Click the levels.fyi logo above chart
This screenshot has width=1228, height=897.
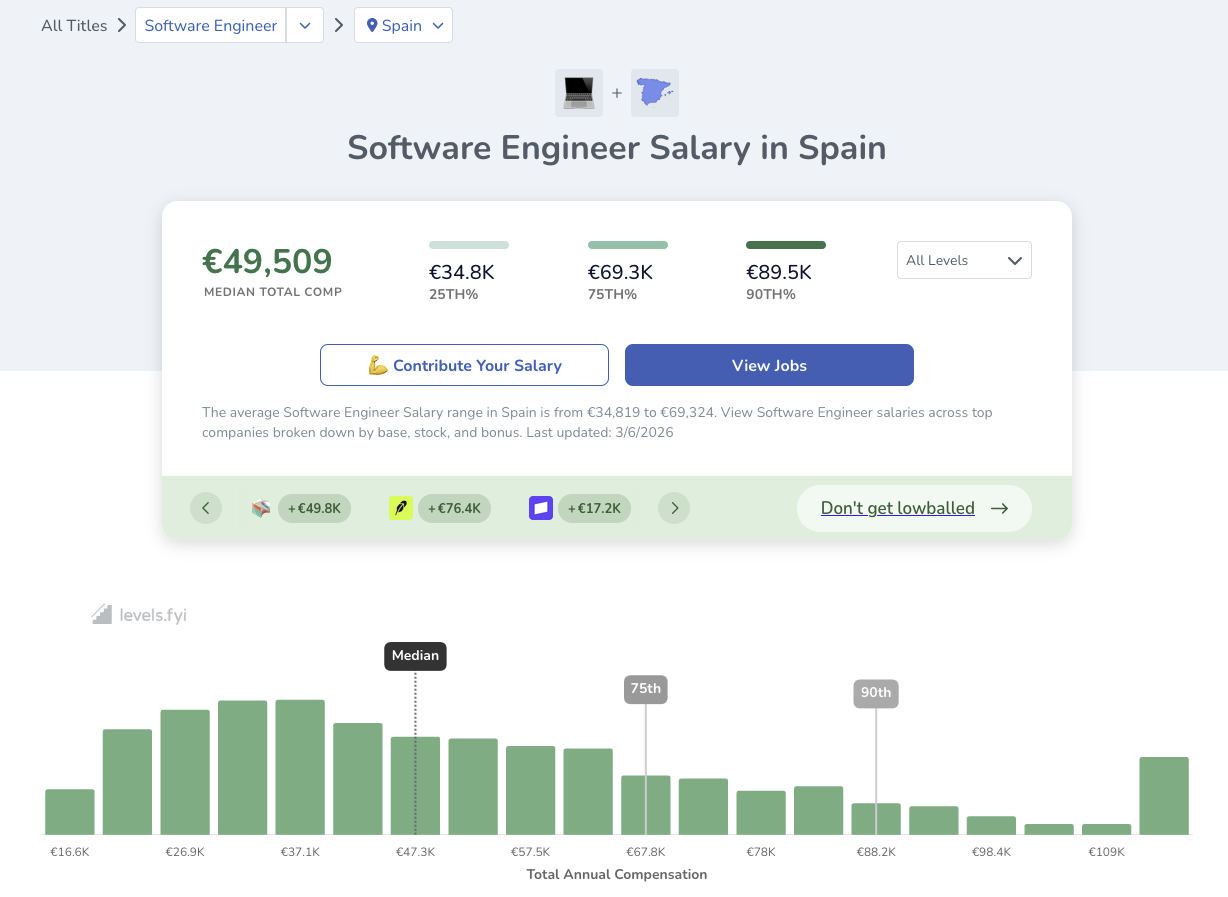pyautogui.click(x=139, y=614)
